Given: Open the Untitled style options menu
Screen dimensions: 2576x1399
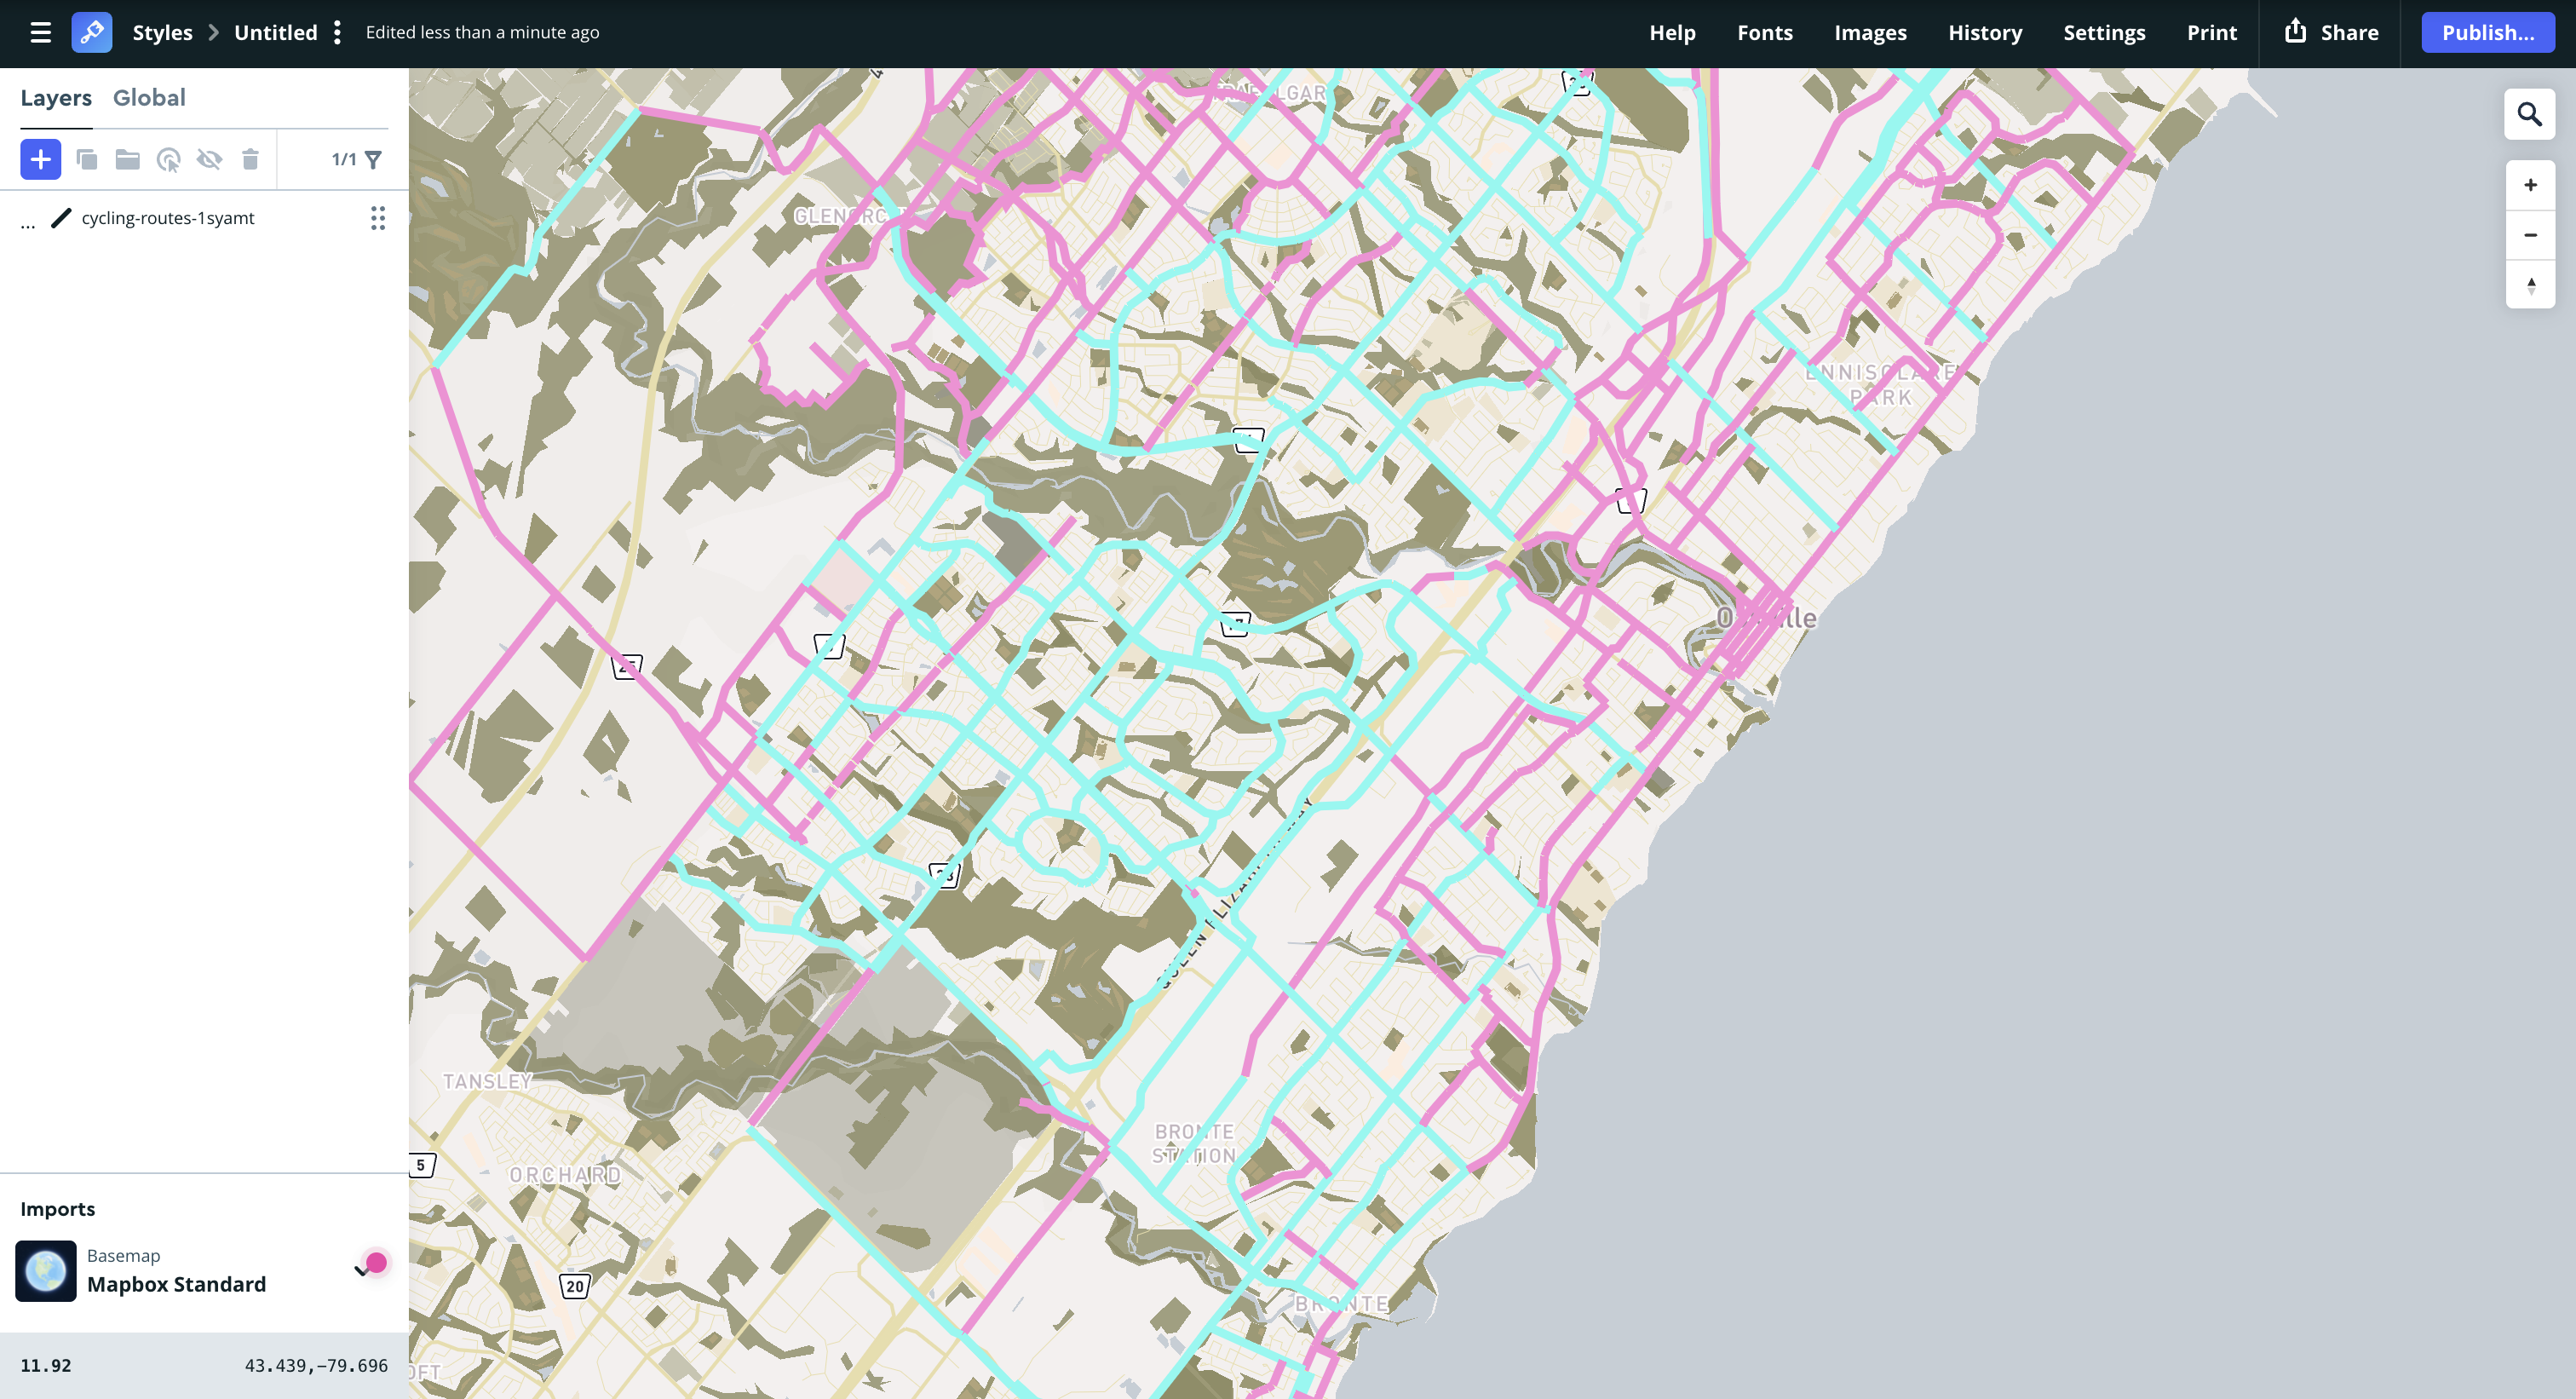Looking at the screenshot, I should pos(337,32).
